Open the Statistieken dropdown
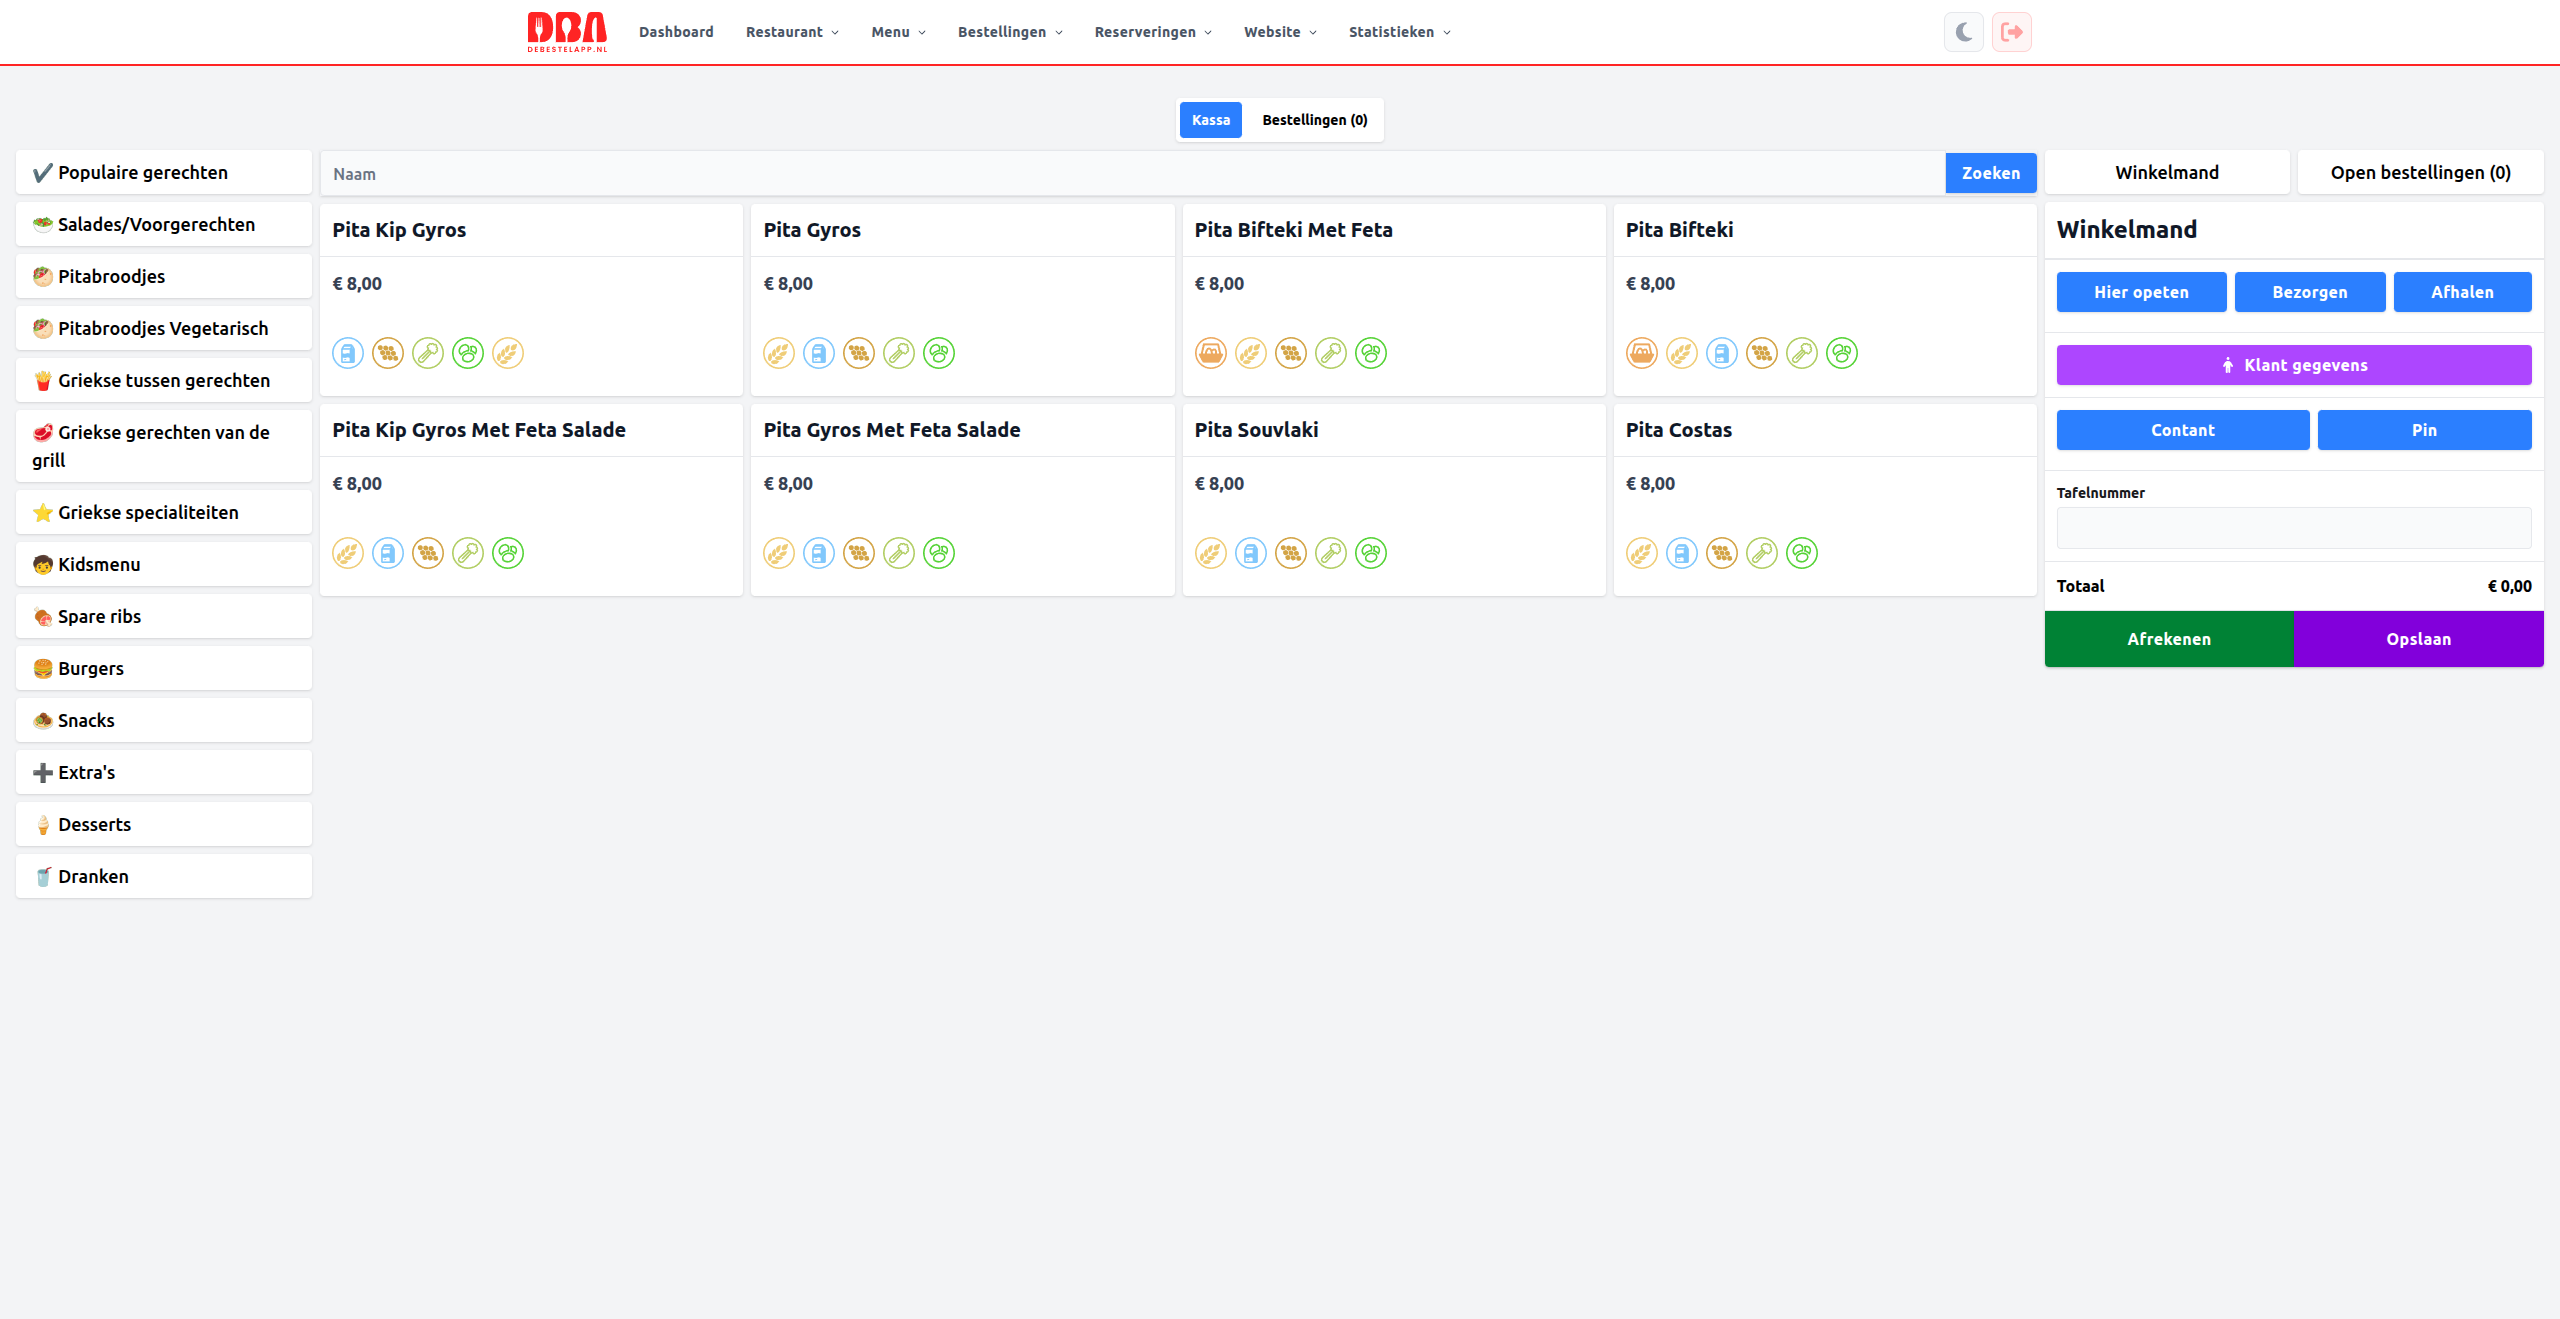 (x=1399, y=32)
